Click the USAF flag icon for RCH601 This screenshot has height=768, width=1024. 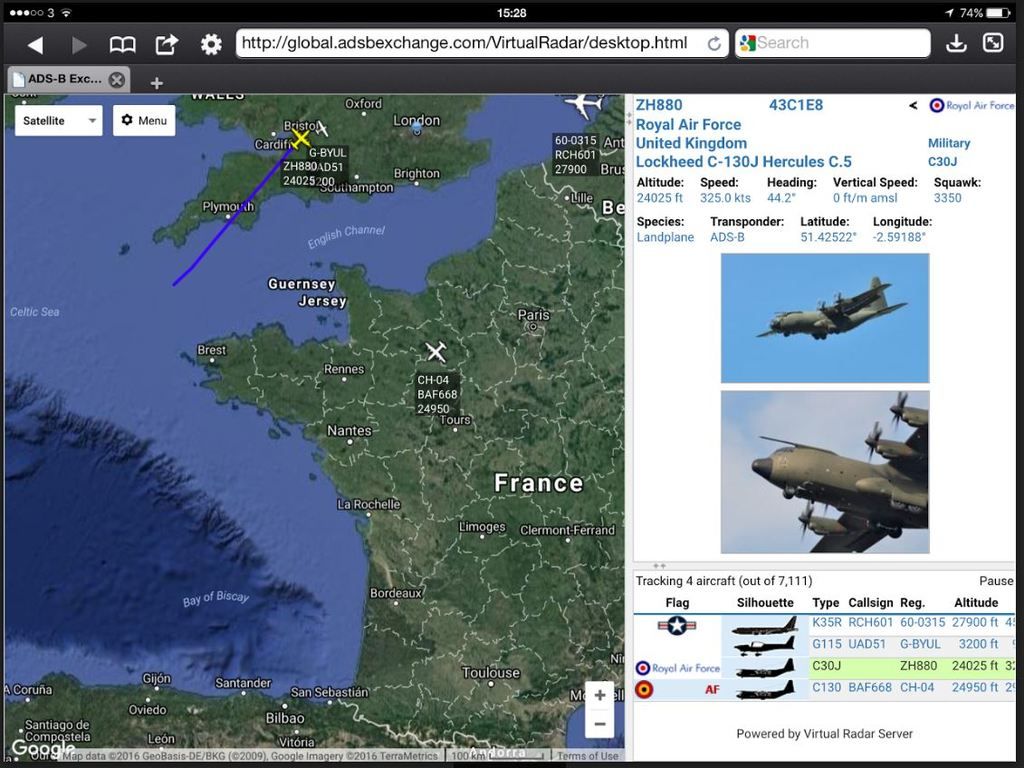(x=674, y=623)
